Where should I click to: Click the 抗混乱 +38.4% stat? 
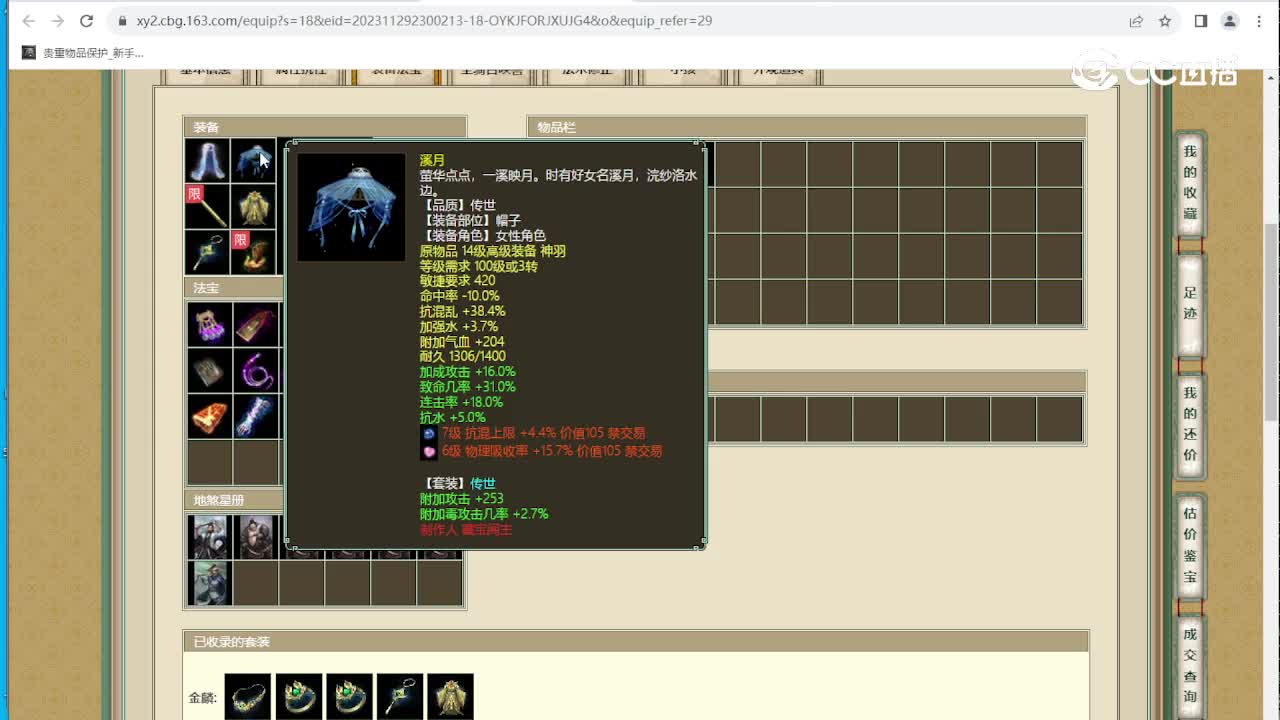(x=463, y=311)
